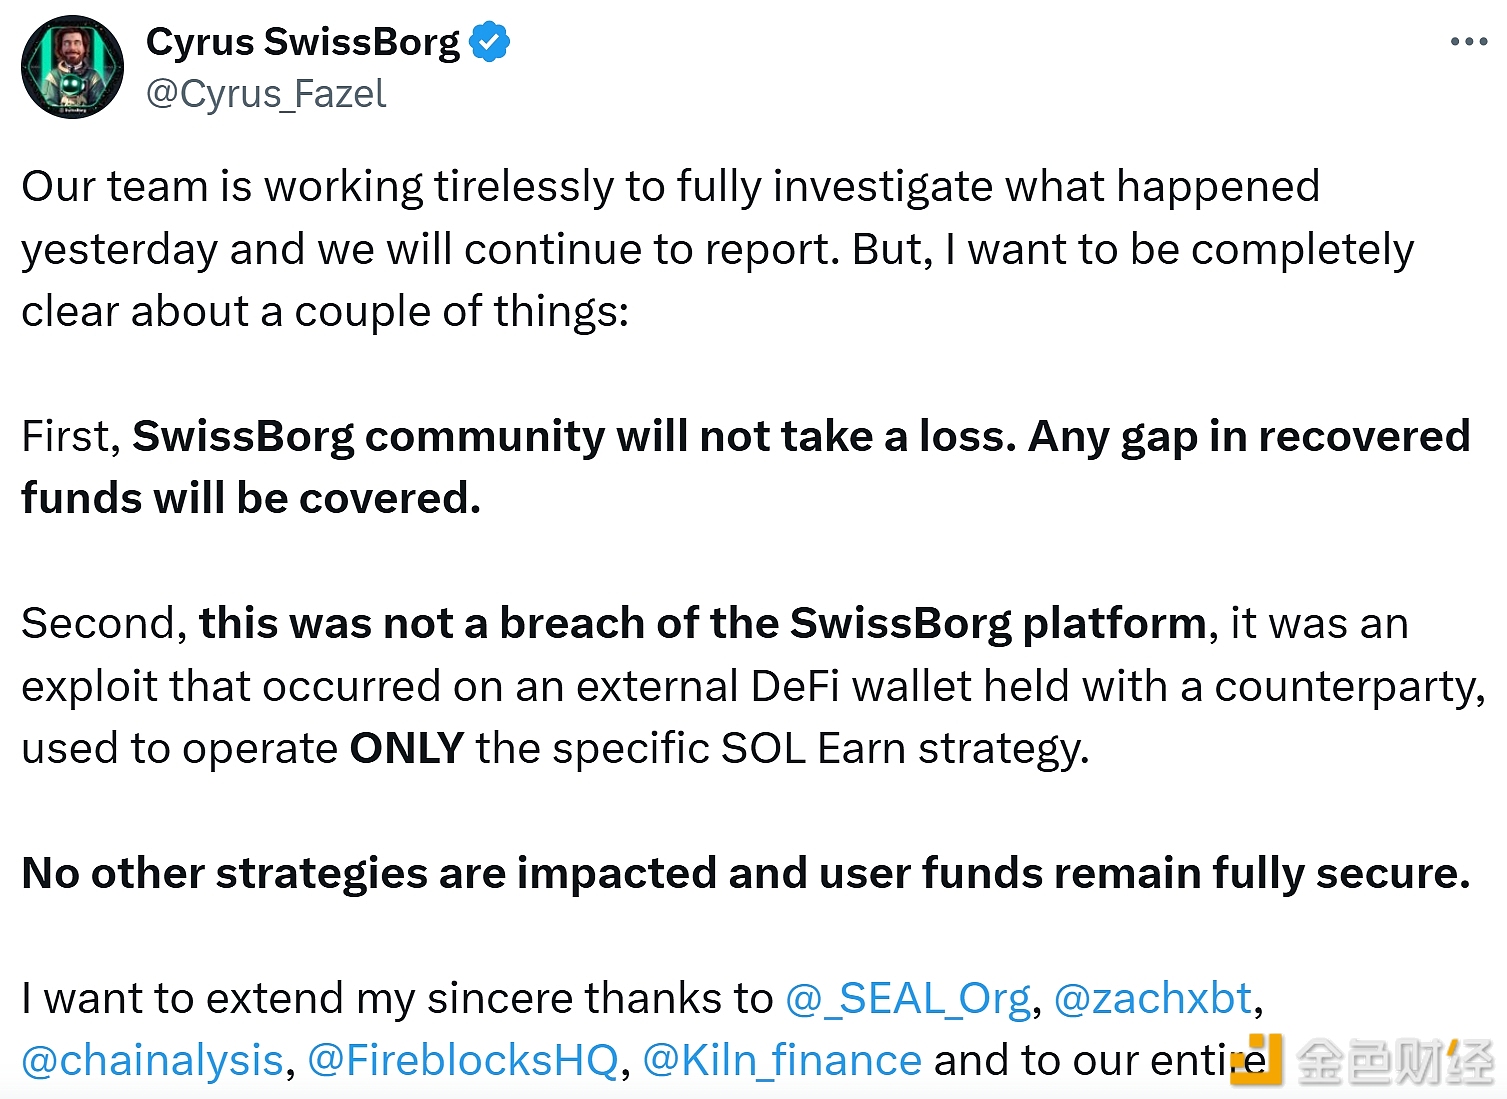Image resolution: width=1507 pixels, height=1099 pixels.
Task: Select the bold text about community not taking a loss
Action: click(x=800, y=437)
